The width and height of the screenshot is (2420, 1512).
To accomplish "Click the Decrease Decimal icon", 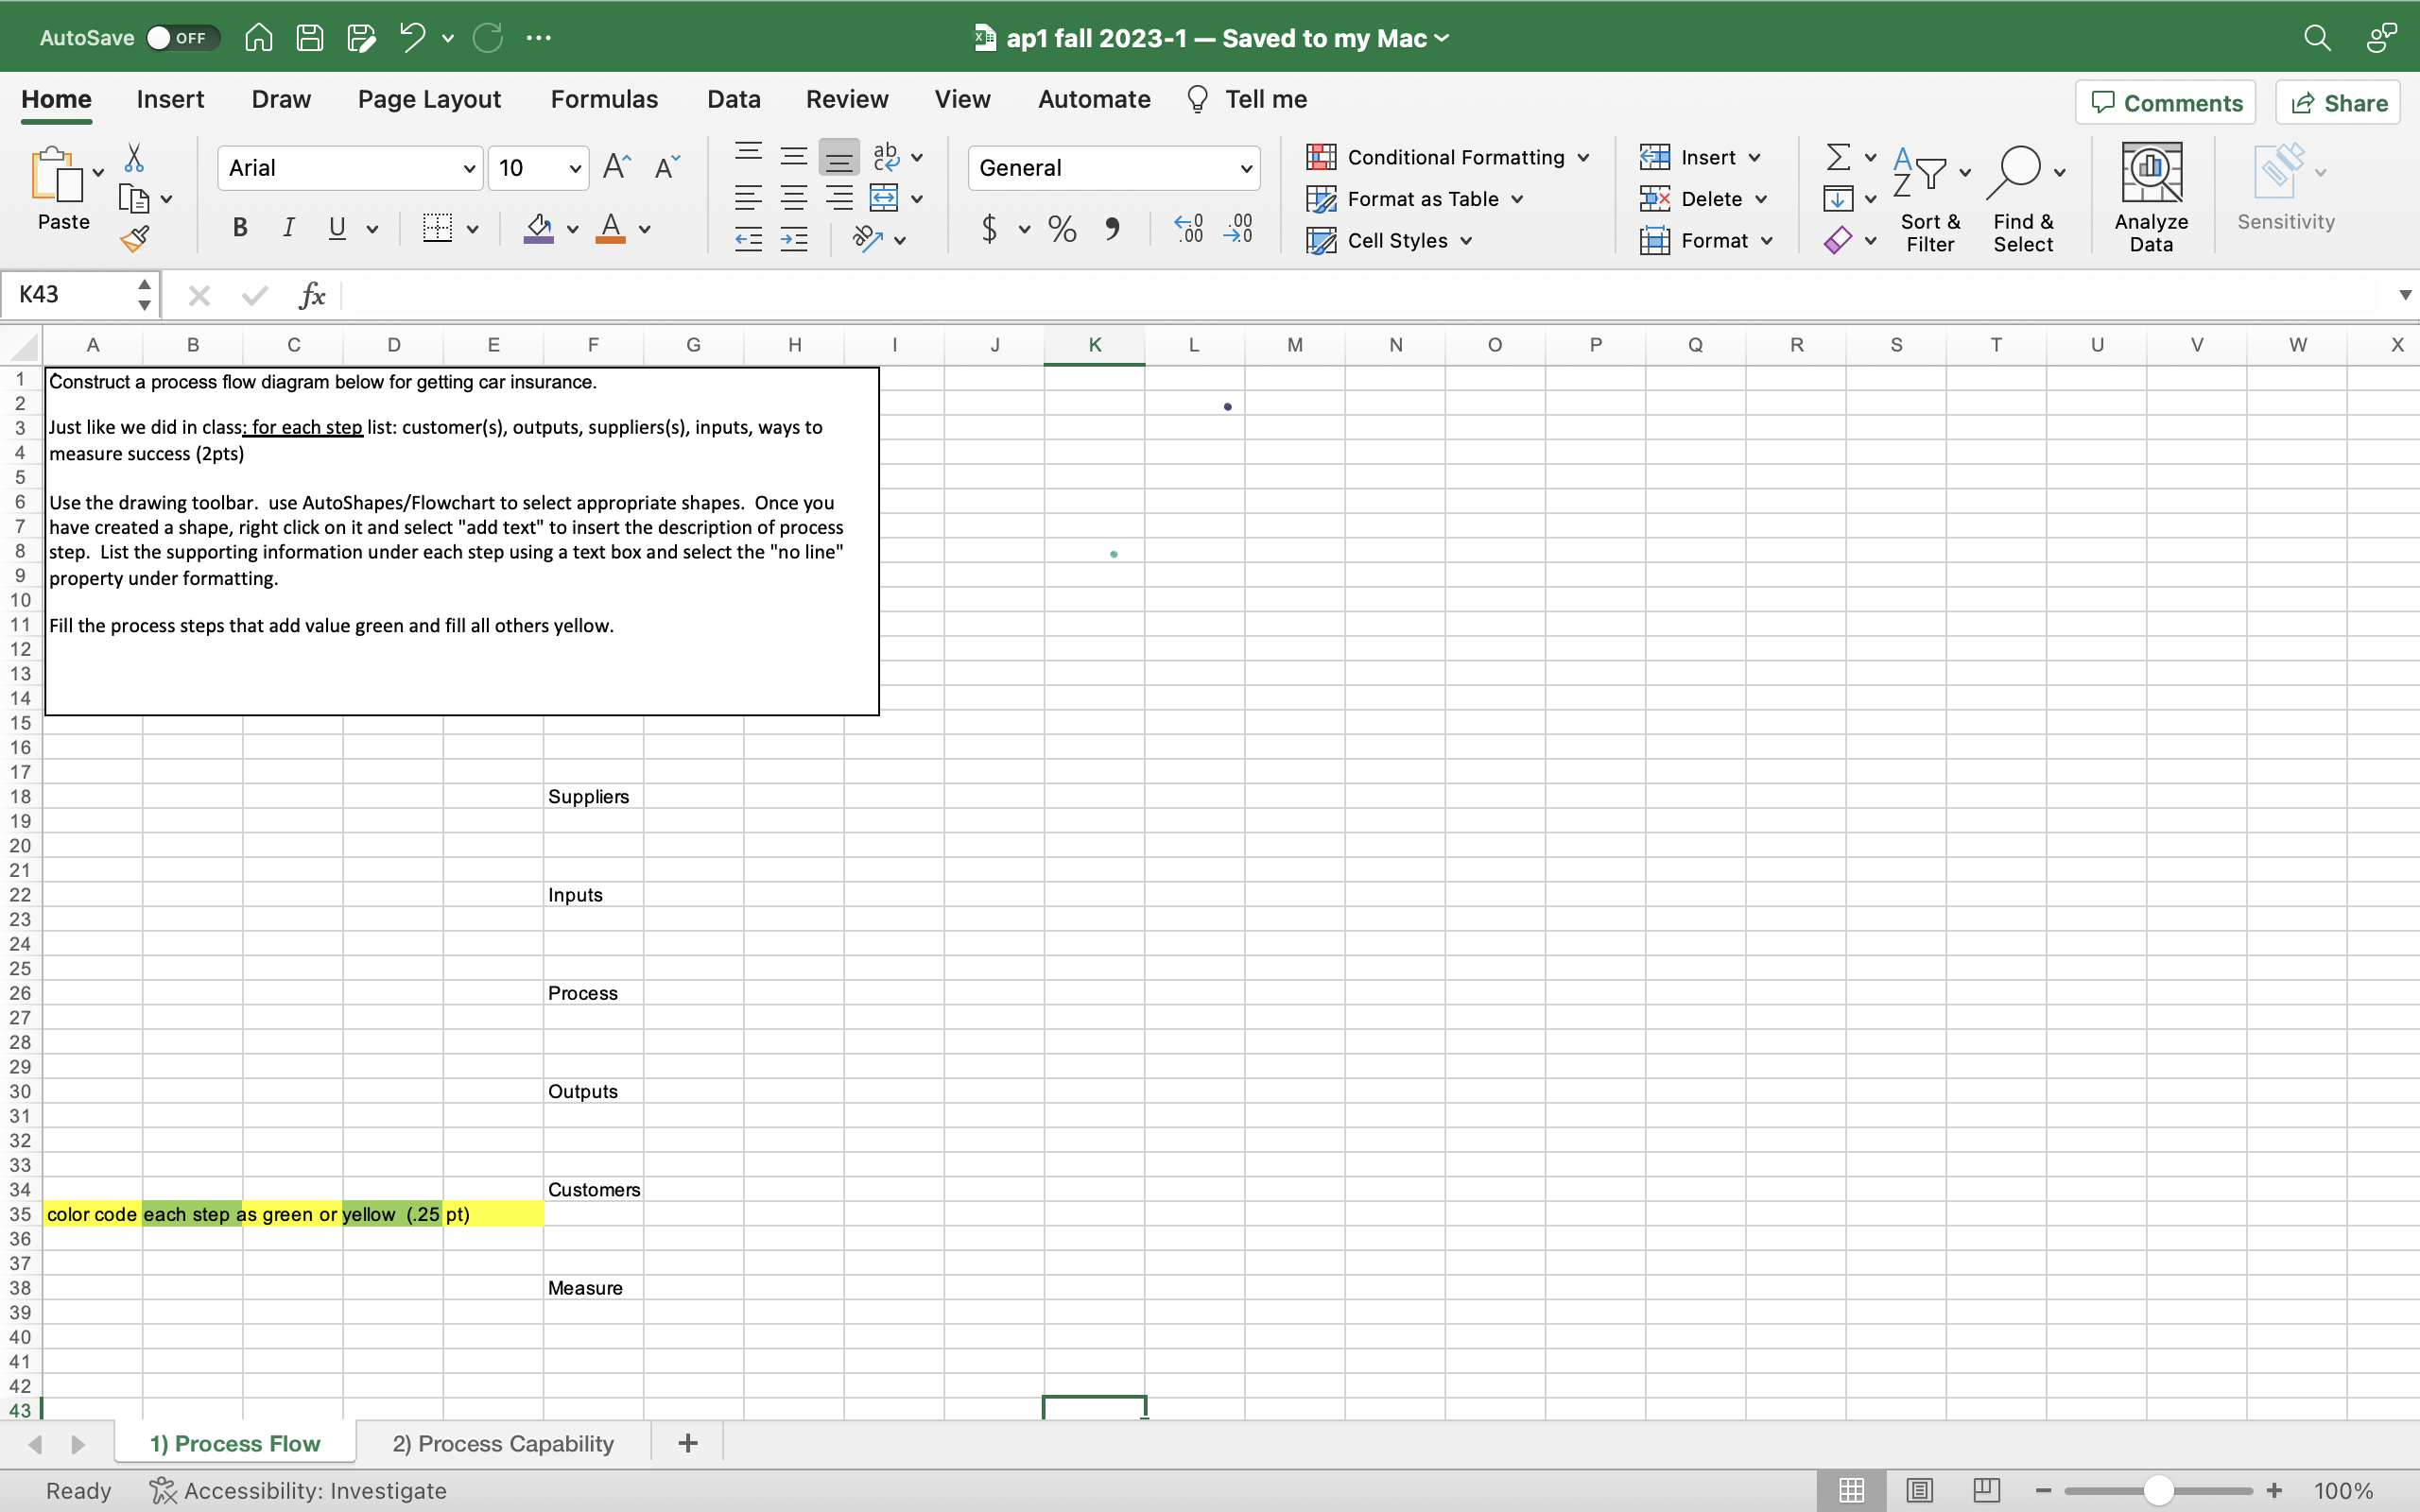I will (x=1238, y=229).
